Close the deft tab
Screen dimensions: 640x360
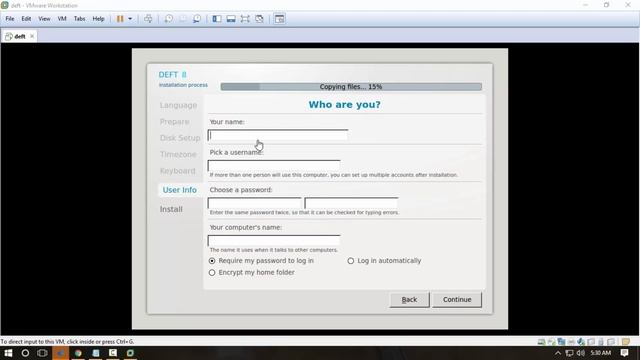32,36
